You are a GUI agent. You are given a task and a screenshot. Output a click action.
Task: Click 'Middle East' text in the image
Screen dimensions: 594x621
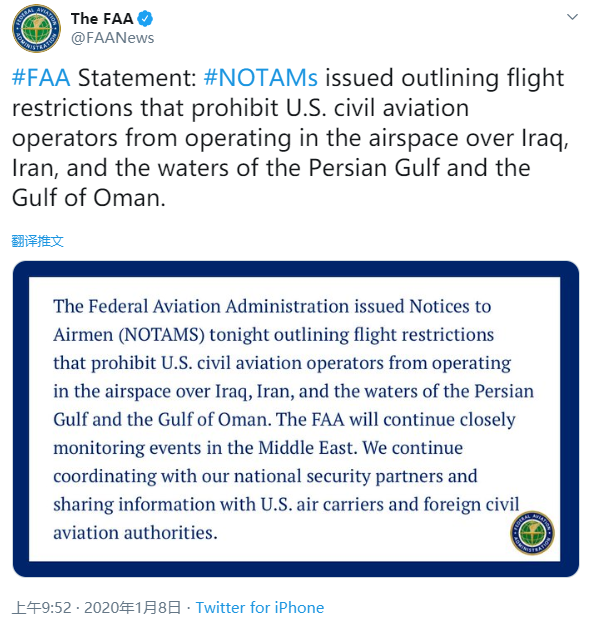(305, 448)
